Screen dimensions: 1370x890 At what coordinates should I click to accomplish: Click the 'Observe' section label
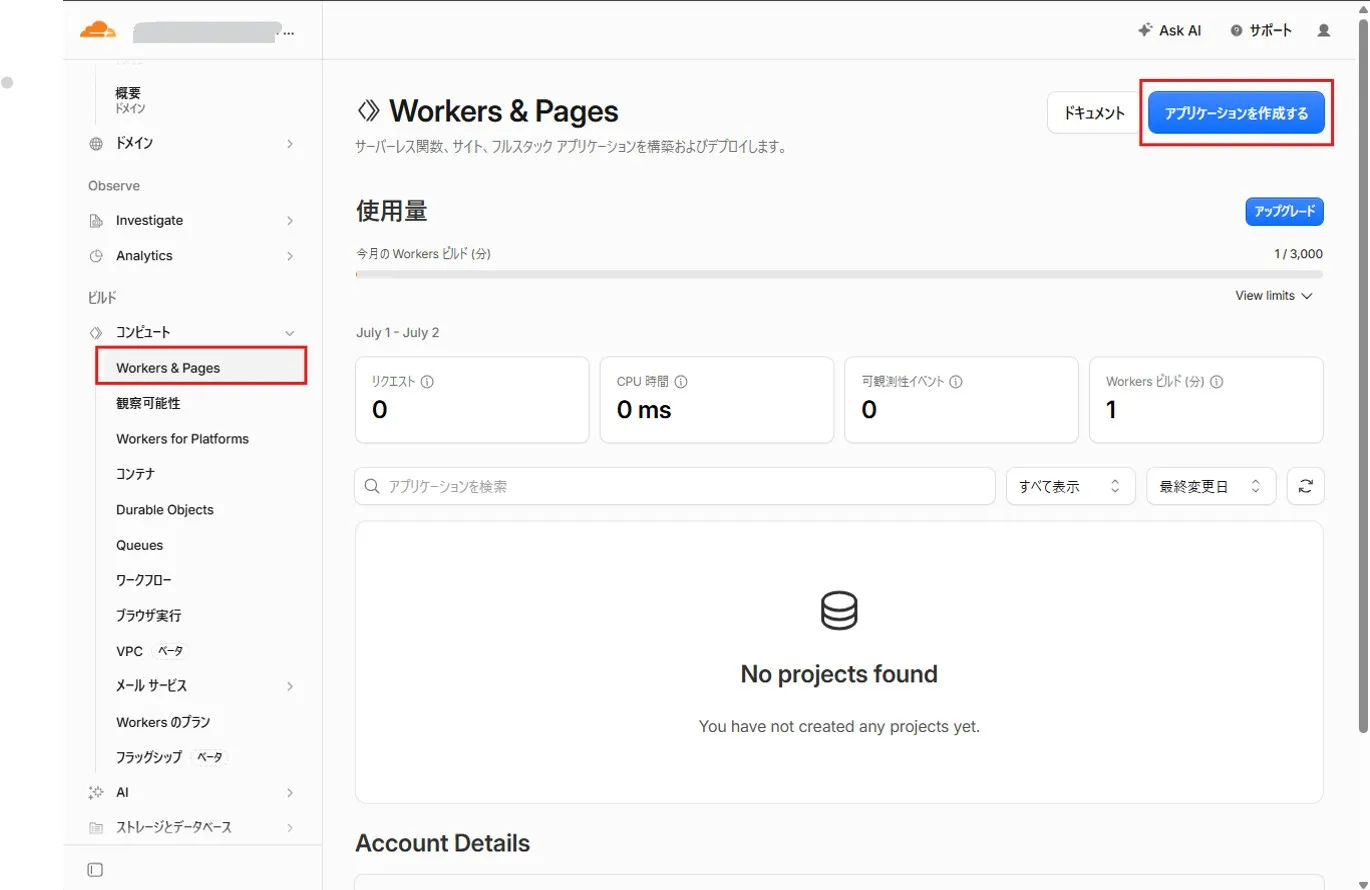tap(114, 186)
